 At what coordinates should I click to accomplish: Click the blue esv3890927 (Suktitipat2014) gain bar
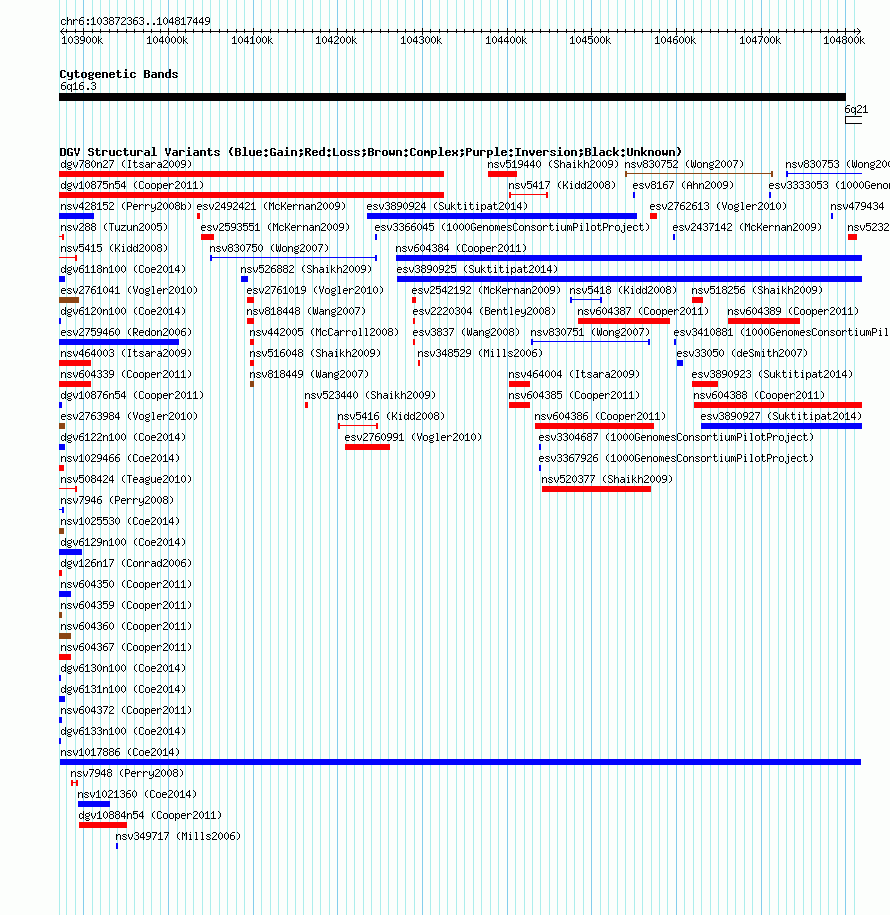click(x=781, y=426)
